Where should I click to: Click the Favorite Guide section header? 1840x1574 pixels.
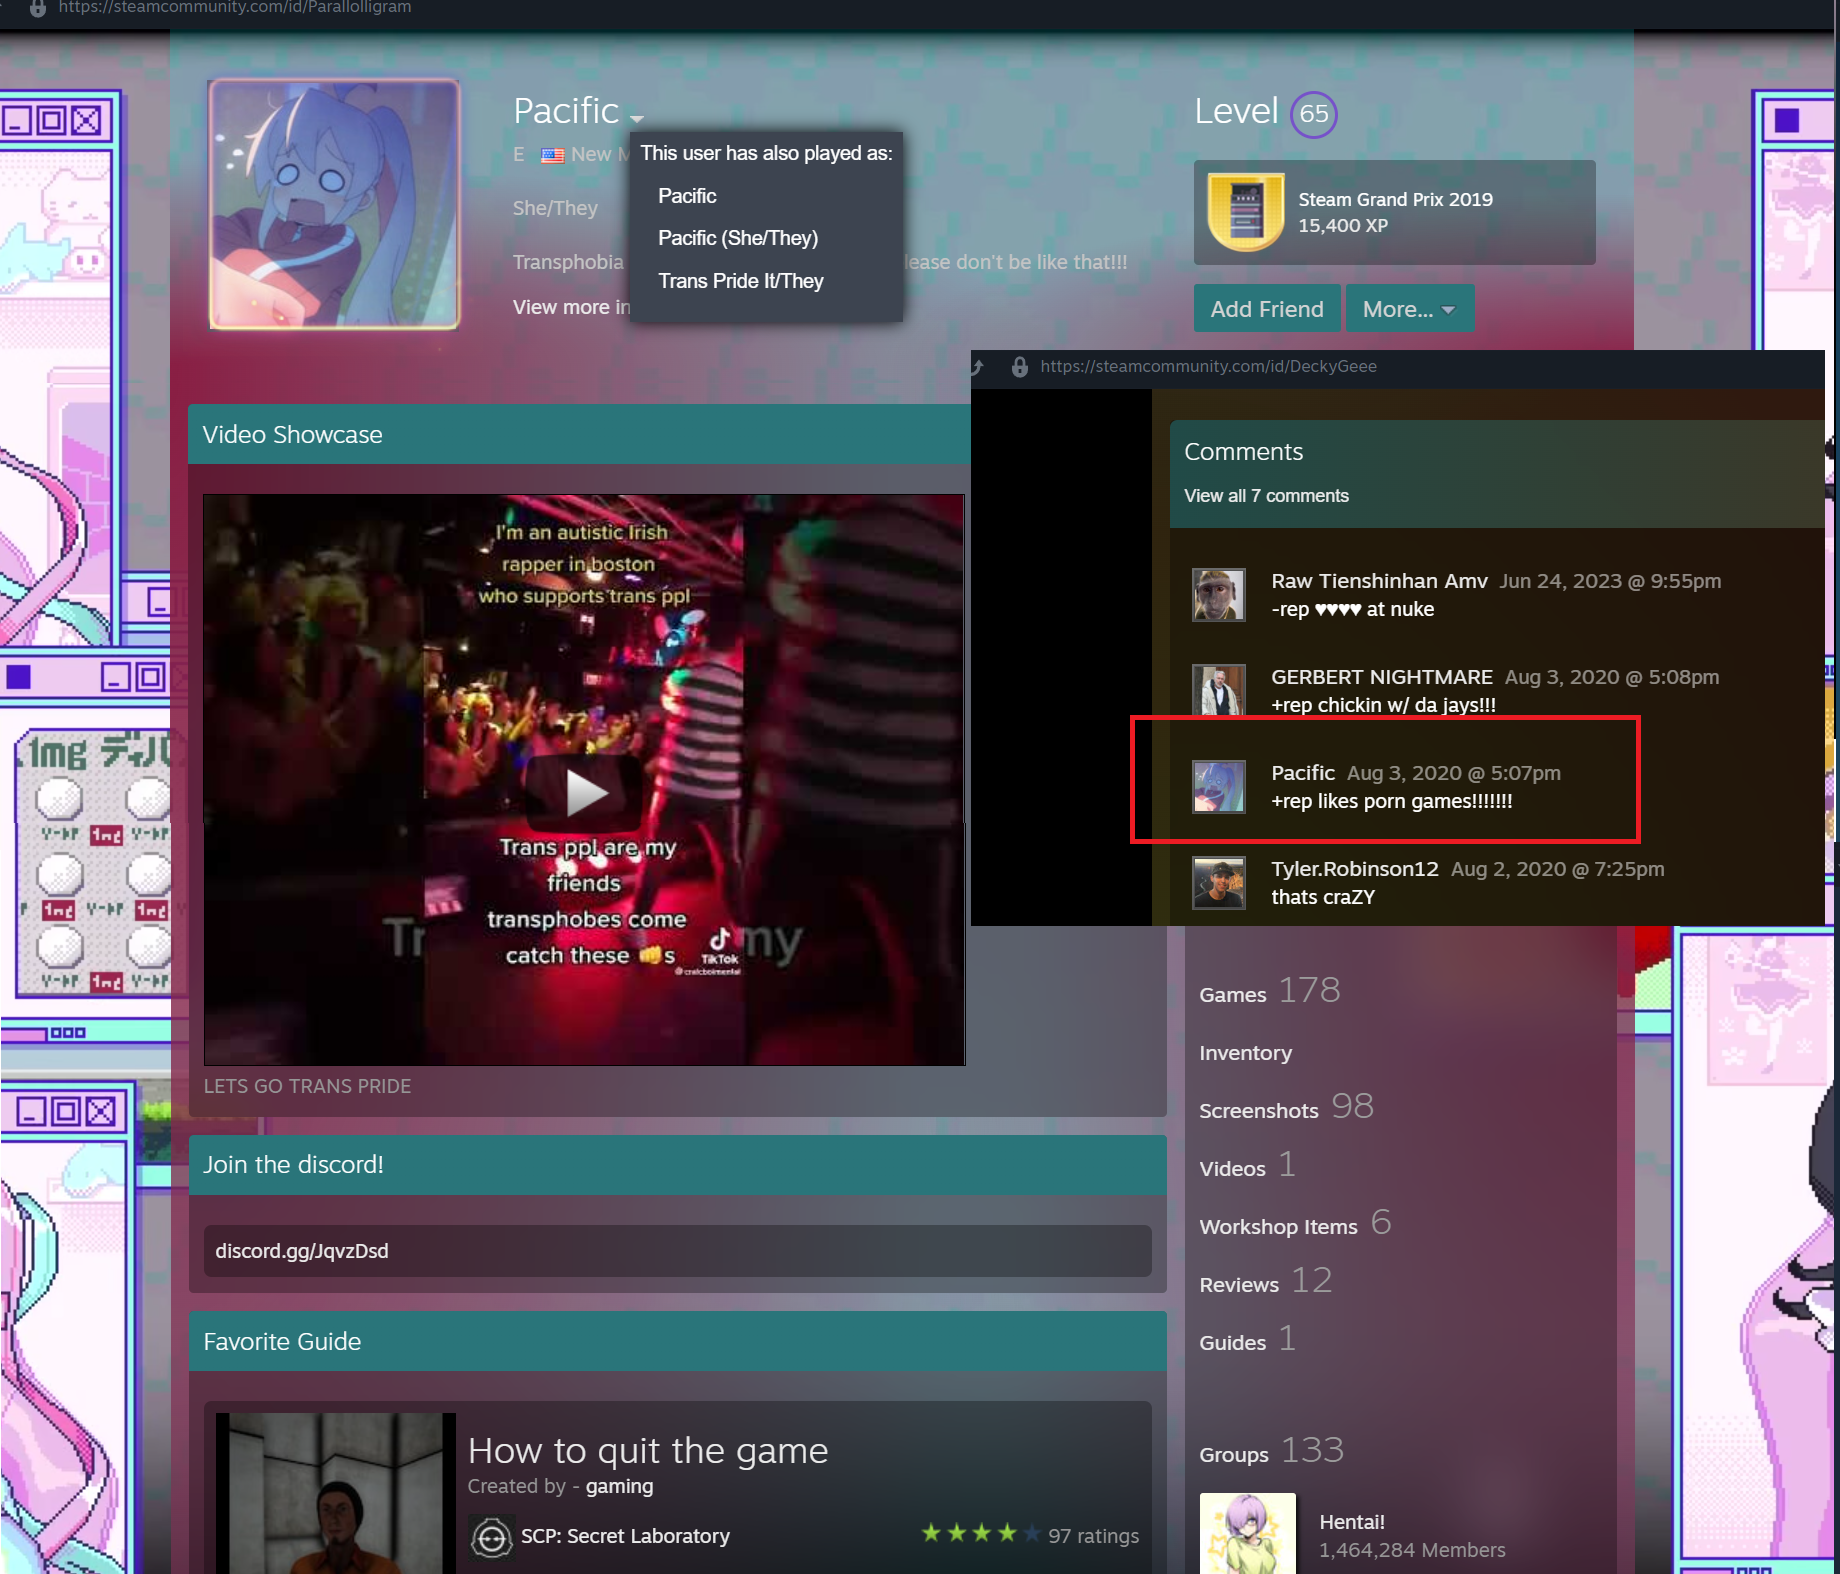tap(677, 1341)
